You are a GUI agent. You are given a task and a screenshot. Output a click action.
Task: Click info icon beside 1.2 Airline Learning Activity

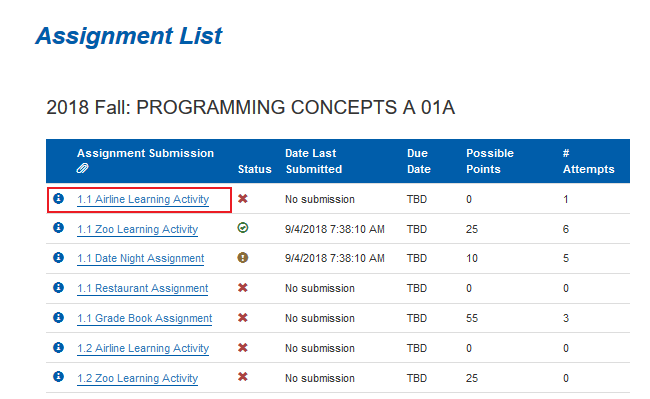point(58,347)
